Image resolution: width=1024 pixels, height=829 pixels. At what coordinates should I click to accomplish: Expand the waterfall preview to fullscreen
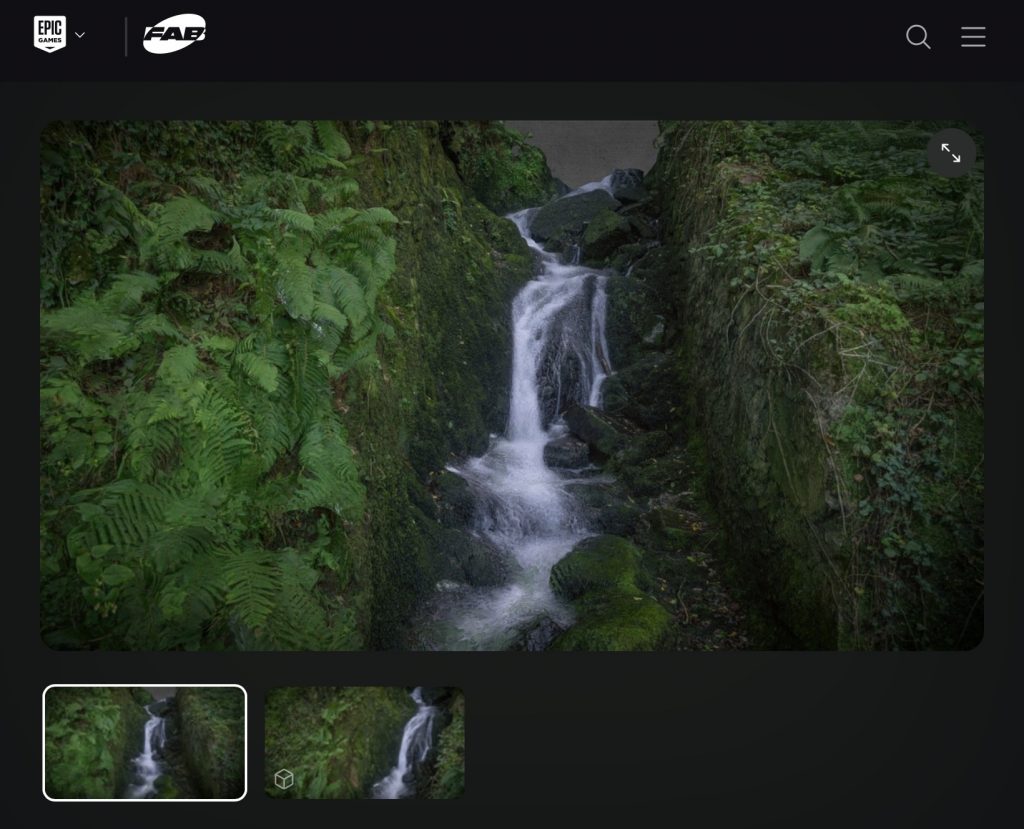point(950,153)
